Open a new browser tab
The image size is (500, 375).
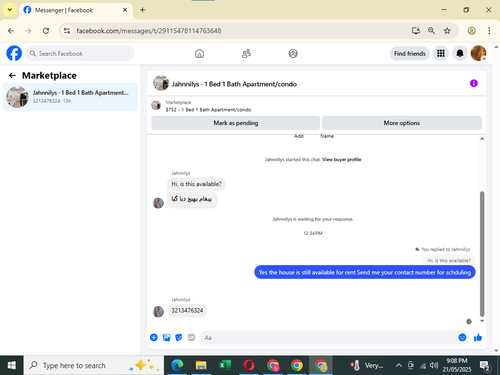pyautogui.click(x=142, y=10)
